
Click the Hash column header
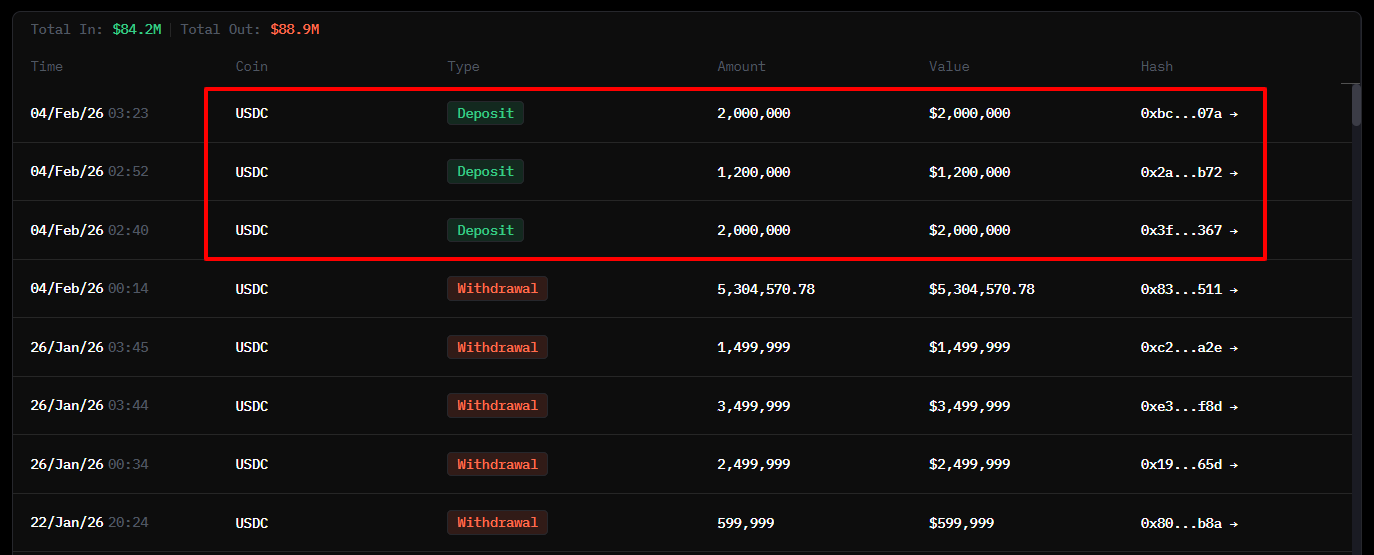click(1156, 67)
